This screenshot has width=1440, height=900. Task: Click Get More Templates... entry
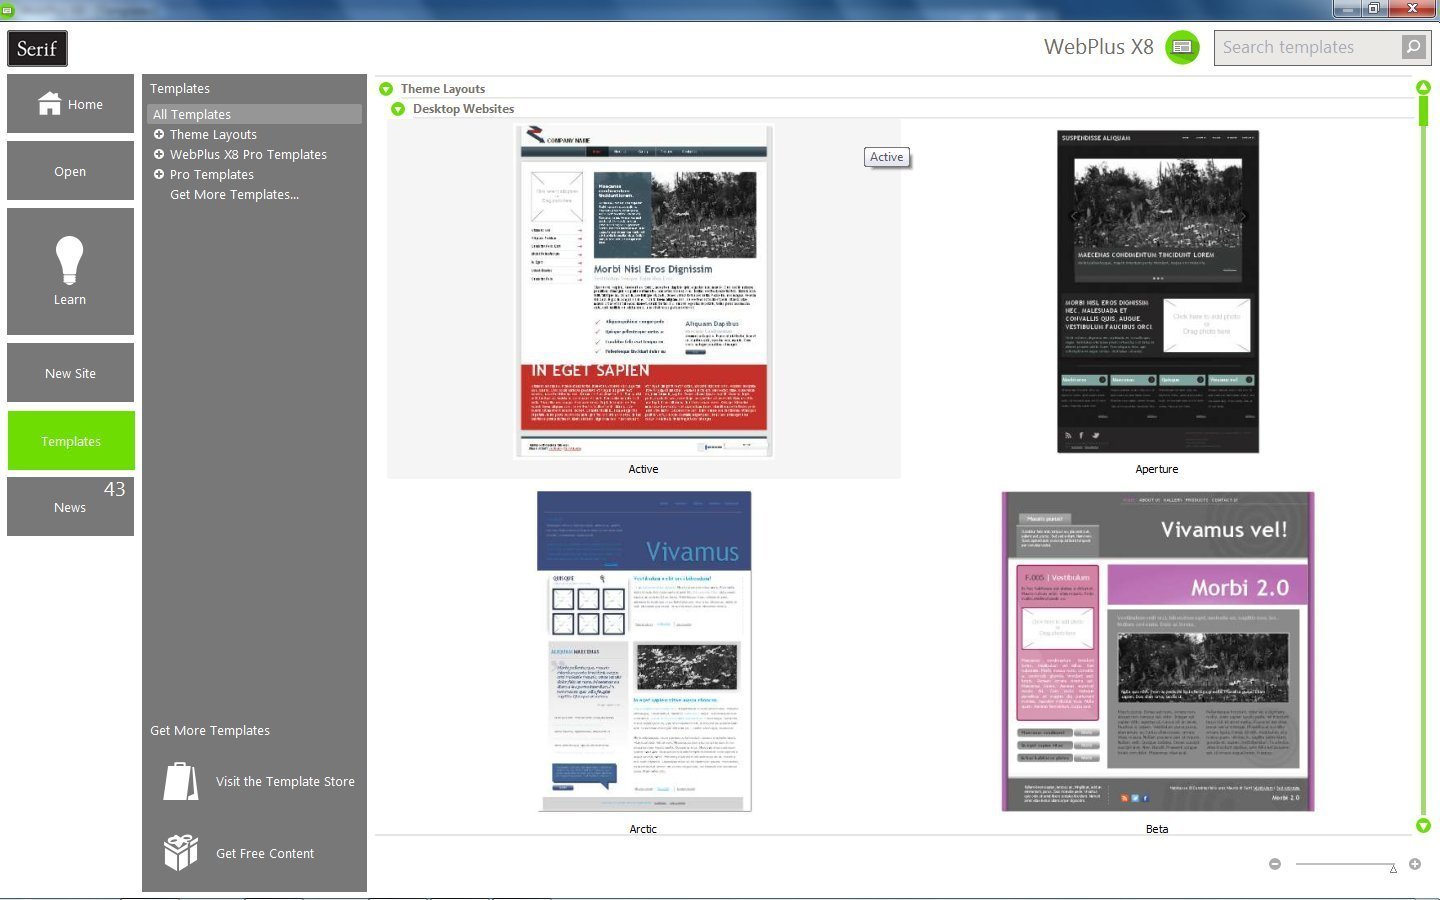click(234, 194)
